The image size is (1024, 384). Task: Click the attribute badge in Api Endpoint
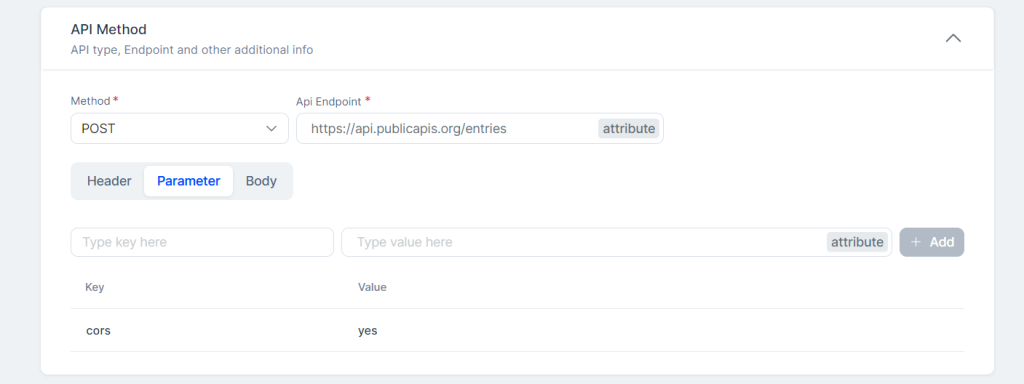coord(628,129)
